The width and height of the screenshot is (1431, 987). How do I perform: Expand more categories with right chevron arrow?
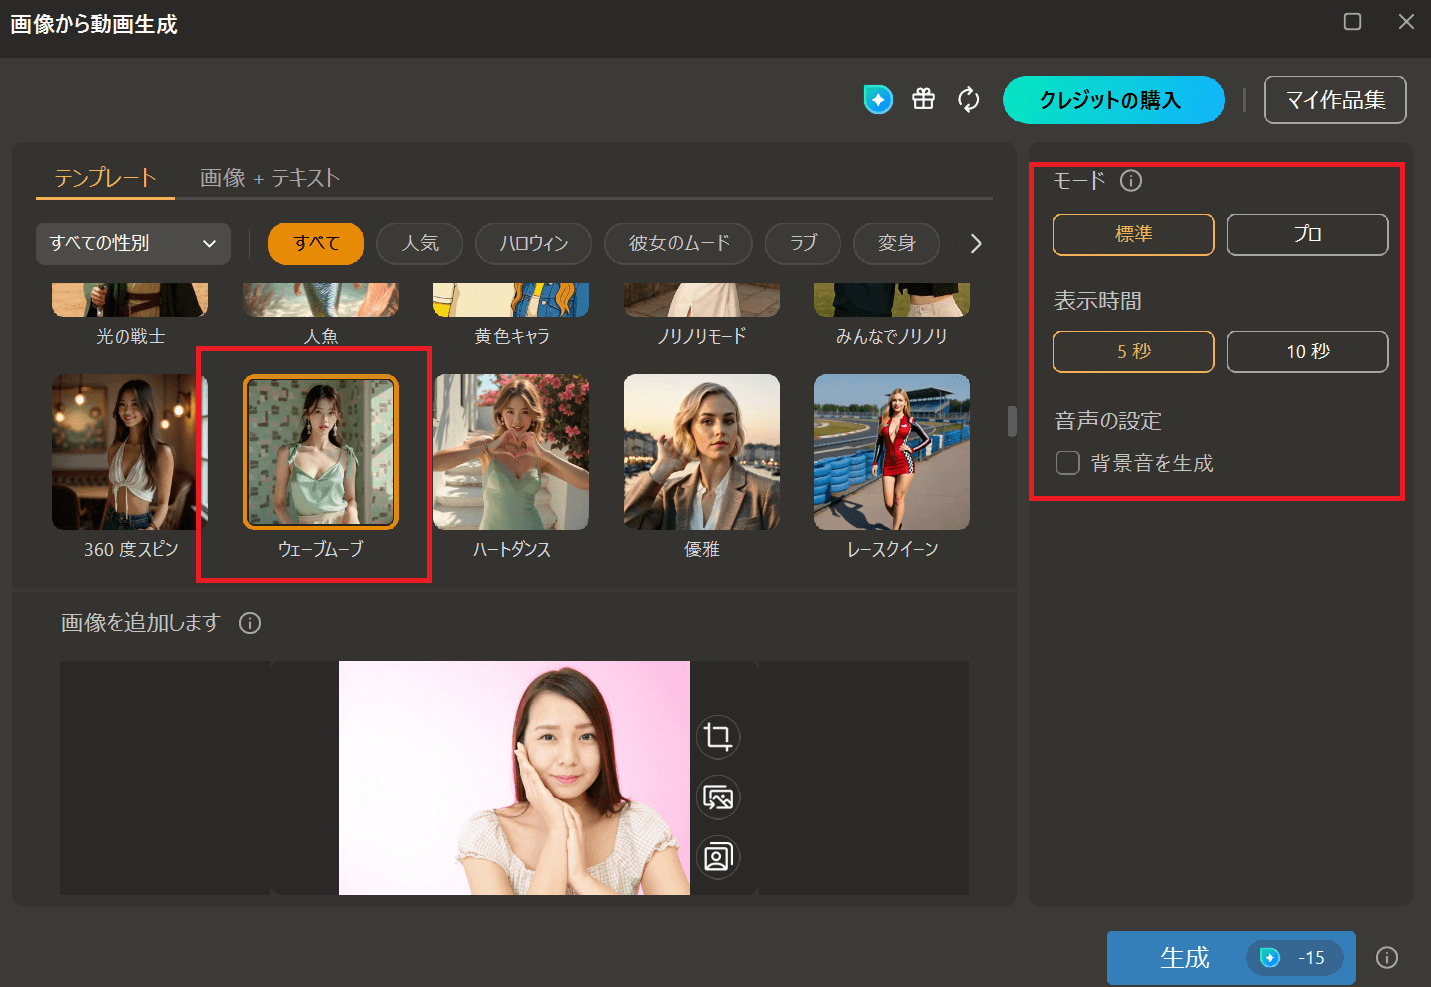[x=976, y=243]
